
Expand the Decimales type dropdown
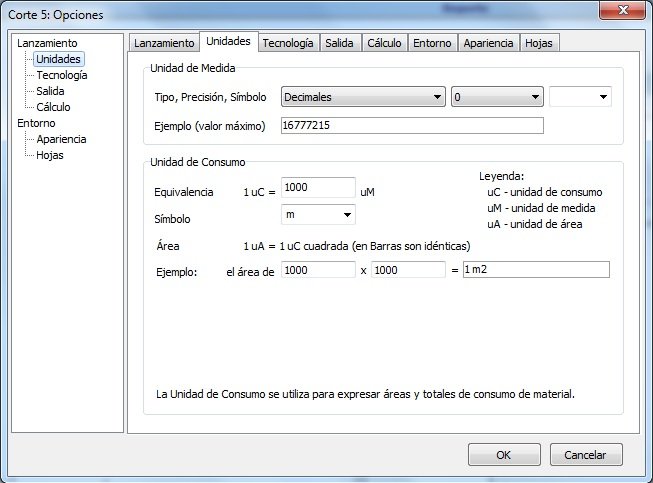point(363,97)
